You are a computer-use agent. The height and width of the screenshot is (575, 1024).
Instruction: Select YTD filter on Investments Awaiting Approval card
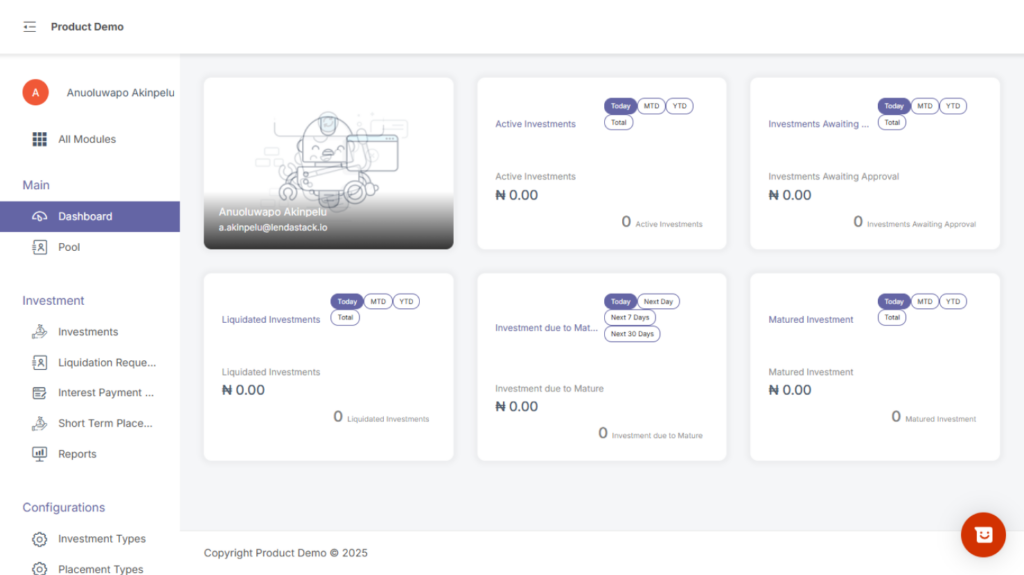(x=953, y=106)
